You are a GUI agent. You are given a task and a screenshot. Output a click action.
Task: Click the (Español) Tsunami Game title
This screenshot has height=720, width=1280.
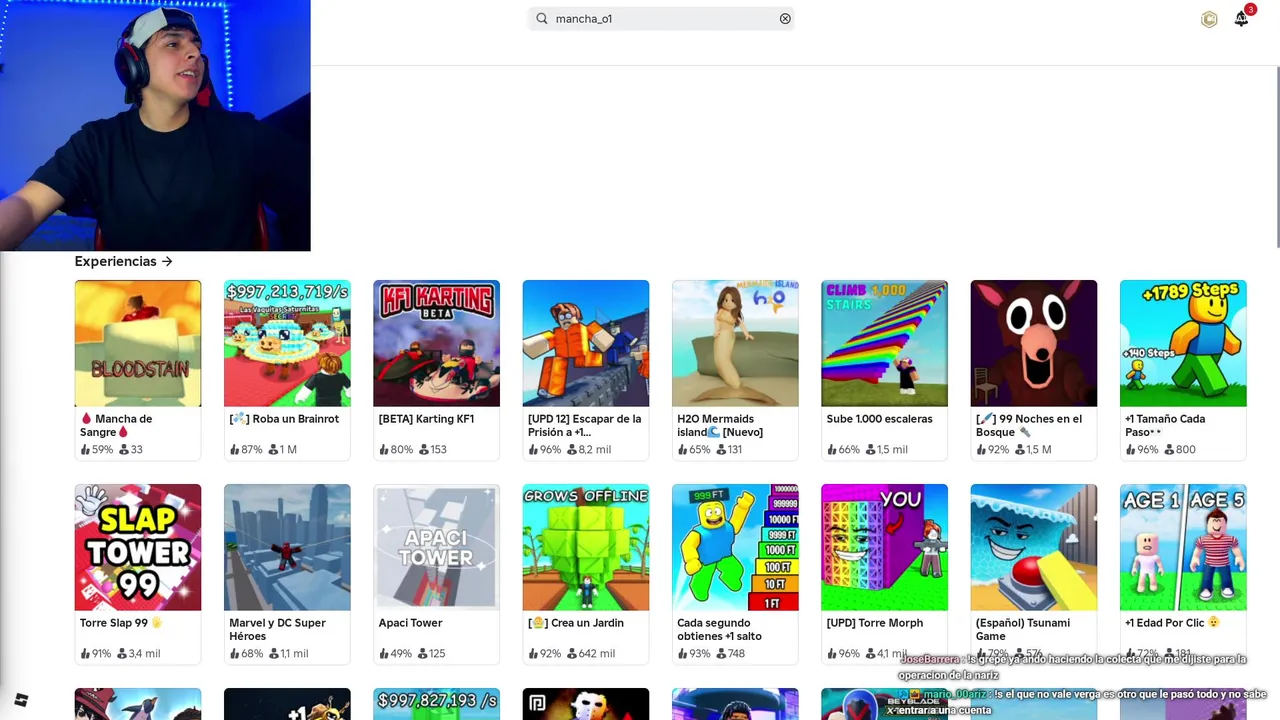pos(1023,629)
